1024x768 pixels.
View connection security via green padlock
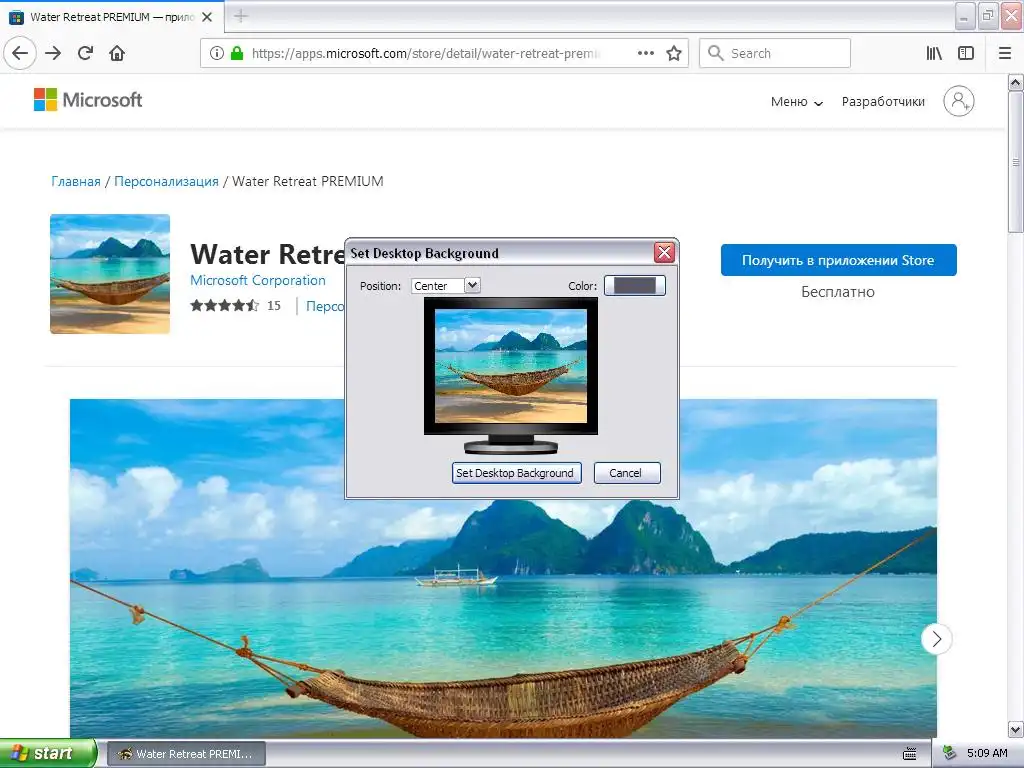pyautogui.click(x=237, y=53)
